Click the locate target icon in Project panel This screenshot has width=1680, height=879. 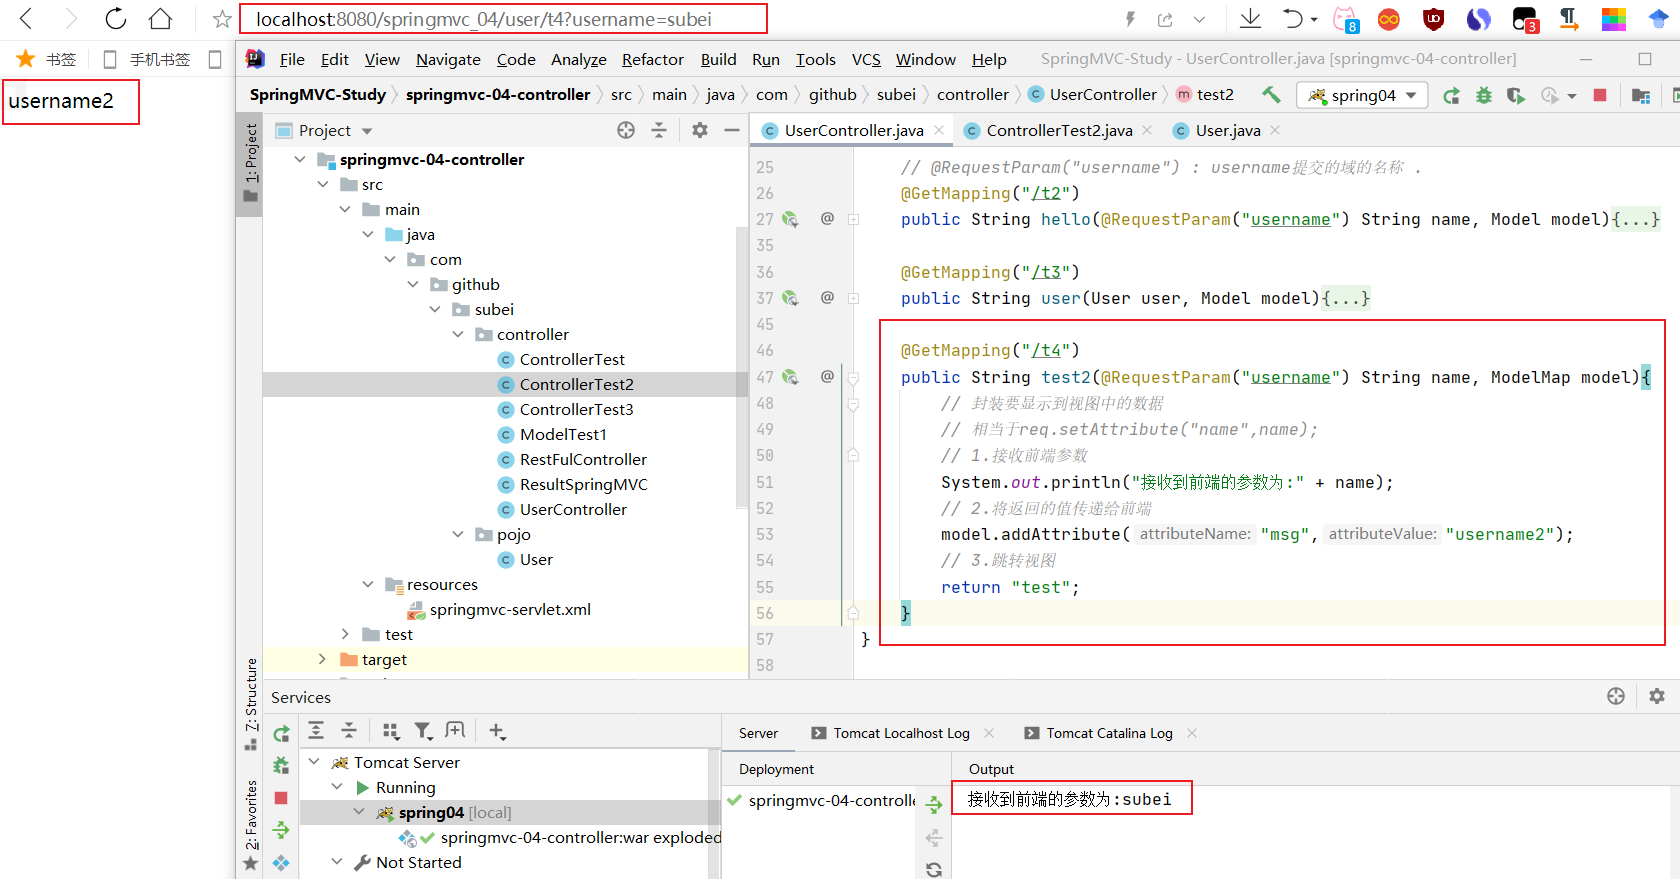click(x=626, y=130)
